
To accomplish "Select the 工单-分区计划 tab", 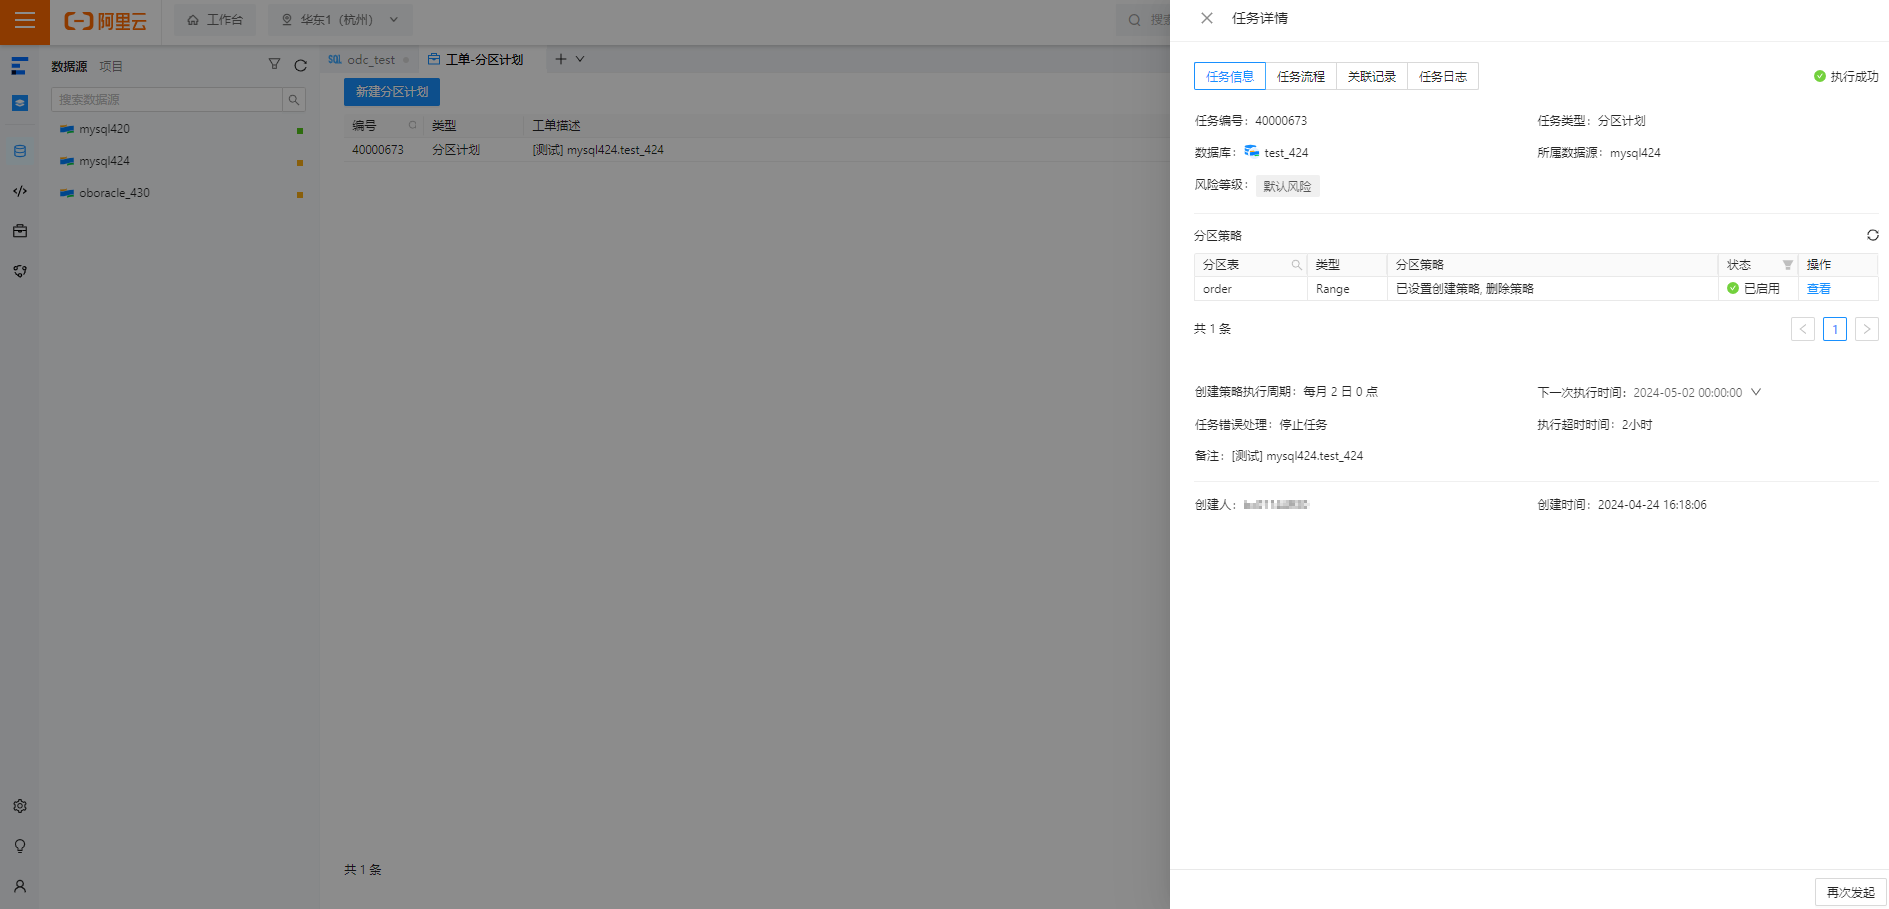I will click(476, 60).
